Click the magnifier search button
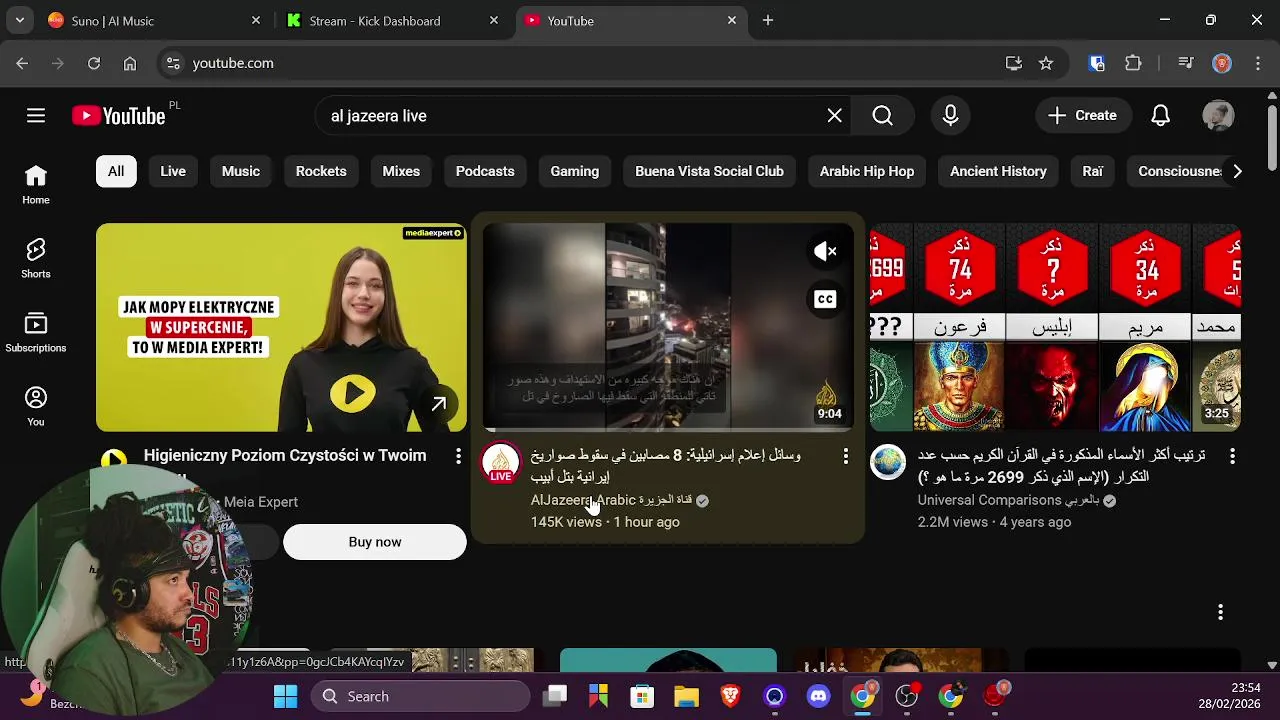 tap(882, 116)
